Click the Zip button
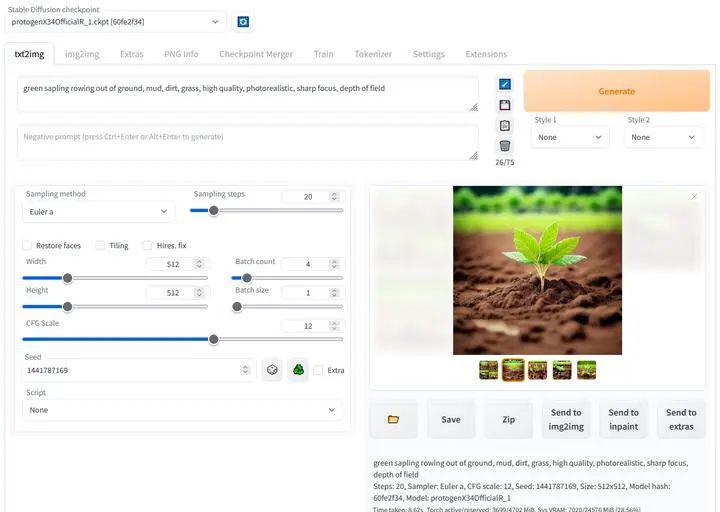This screenshot has width=720, height=512. pyautogui.click(x=508, y=419)
